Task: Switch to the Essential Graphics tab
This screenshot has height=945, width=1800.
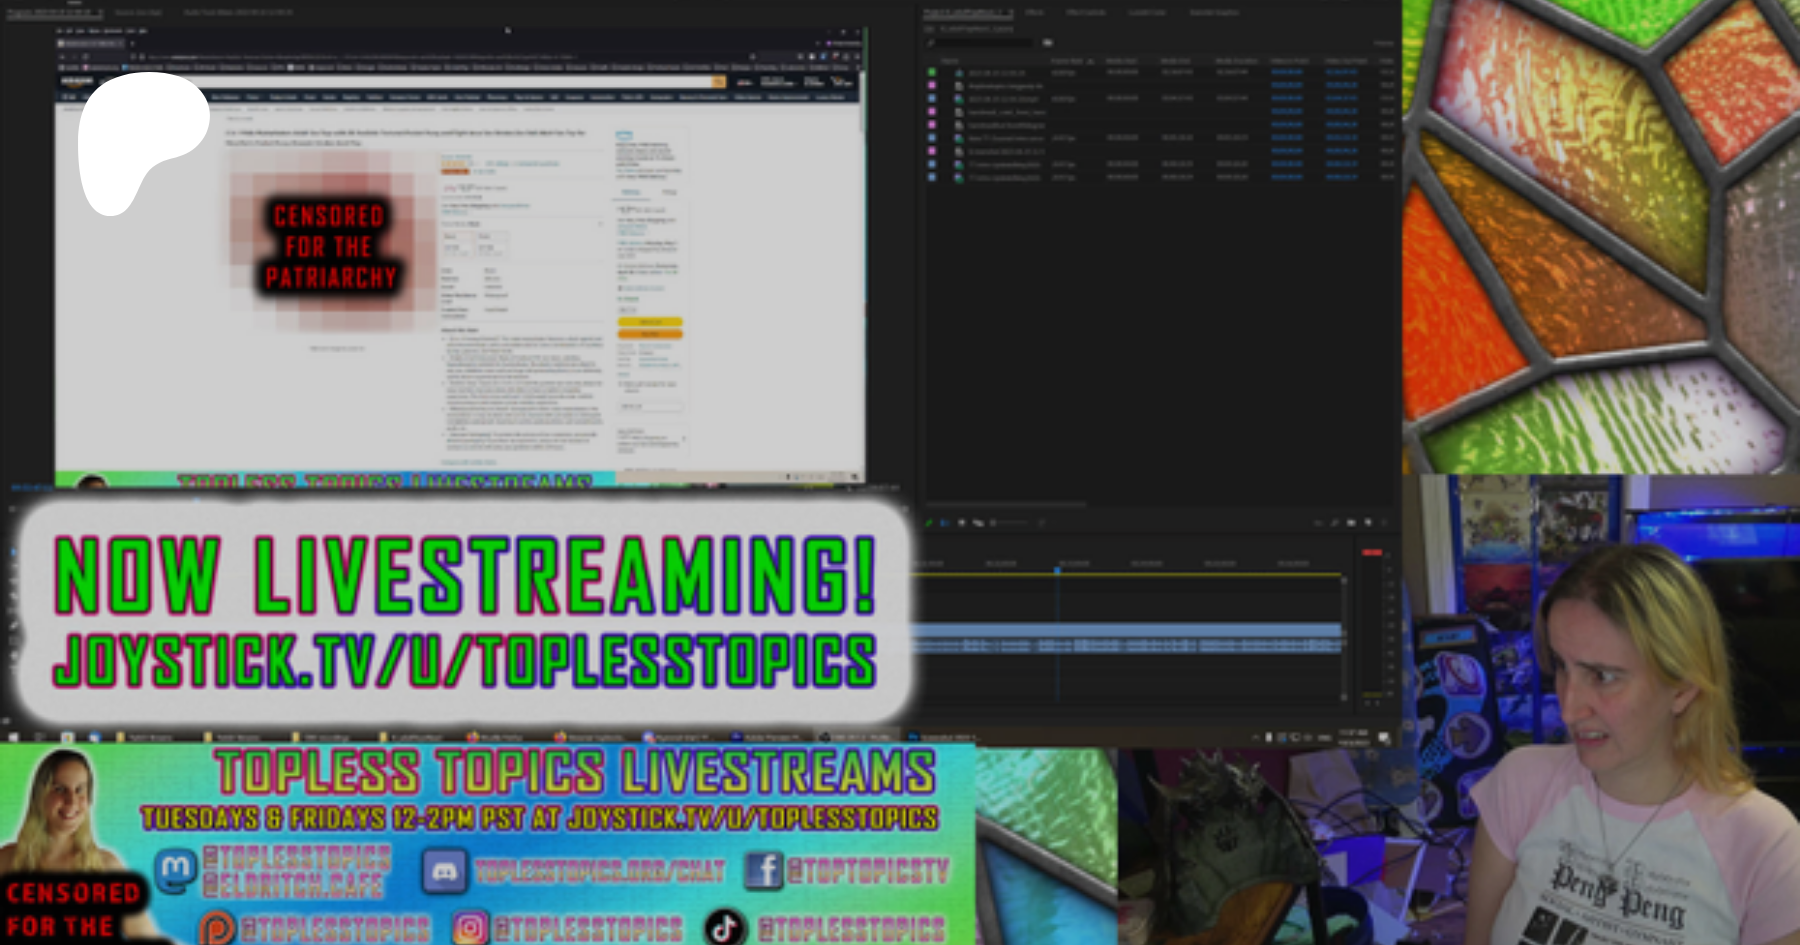Action: [x=1213, y=12]
